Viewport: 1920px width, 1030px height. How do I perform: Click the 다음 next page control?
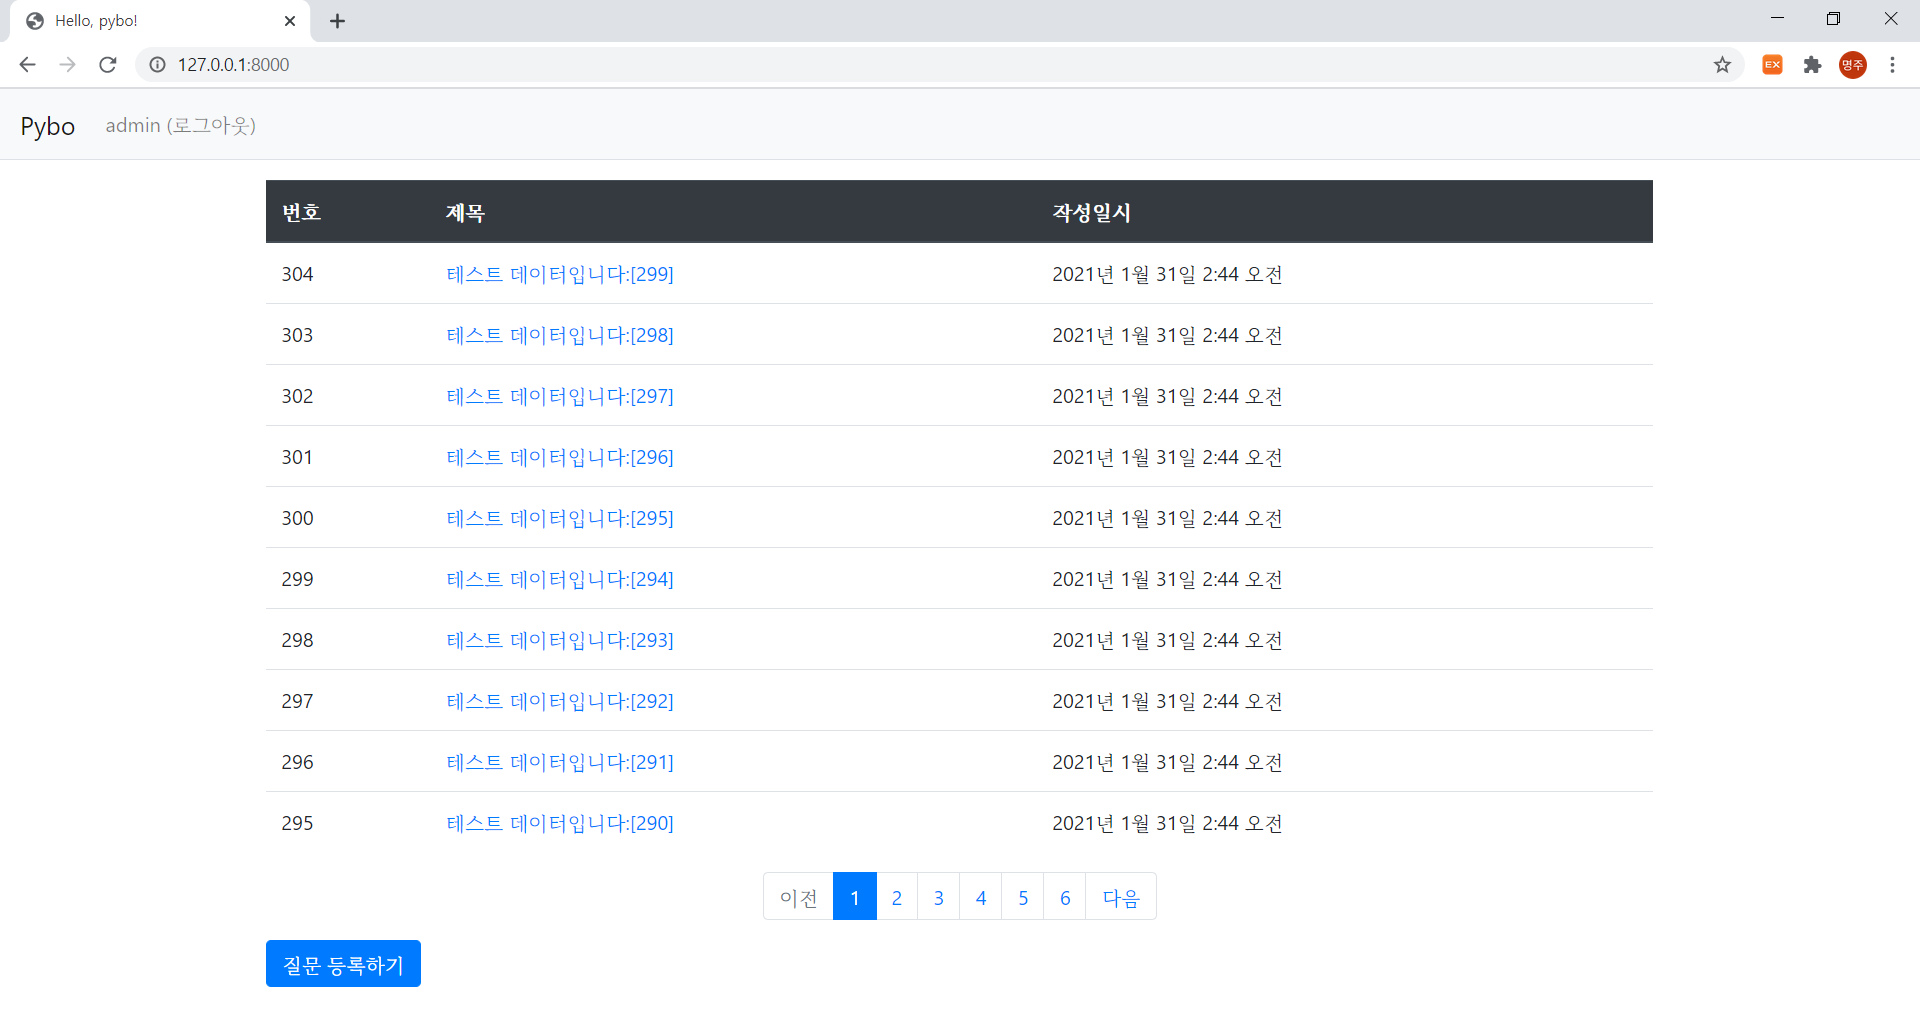1120,896
